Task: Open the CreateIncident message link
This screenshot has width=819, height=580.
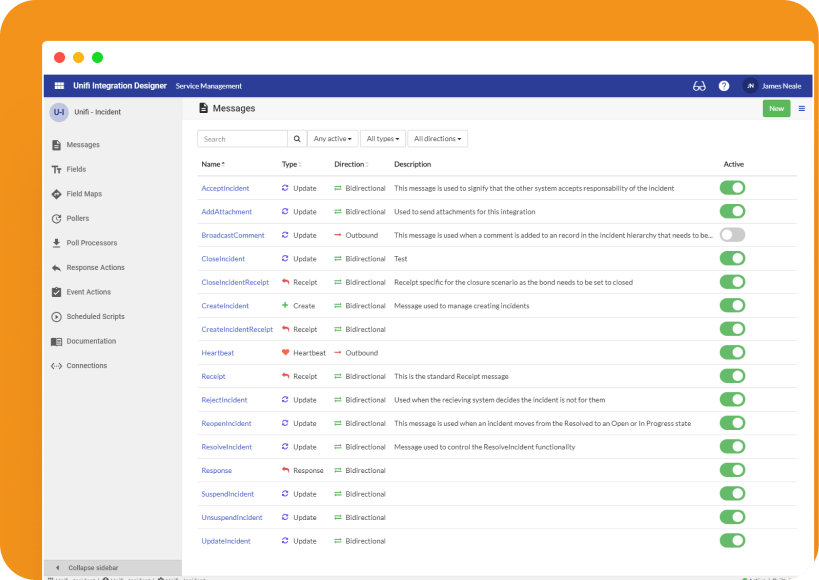Action: pos(225,306)
